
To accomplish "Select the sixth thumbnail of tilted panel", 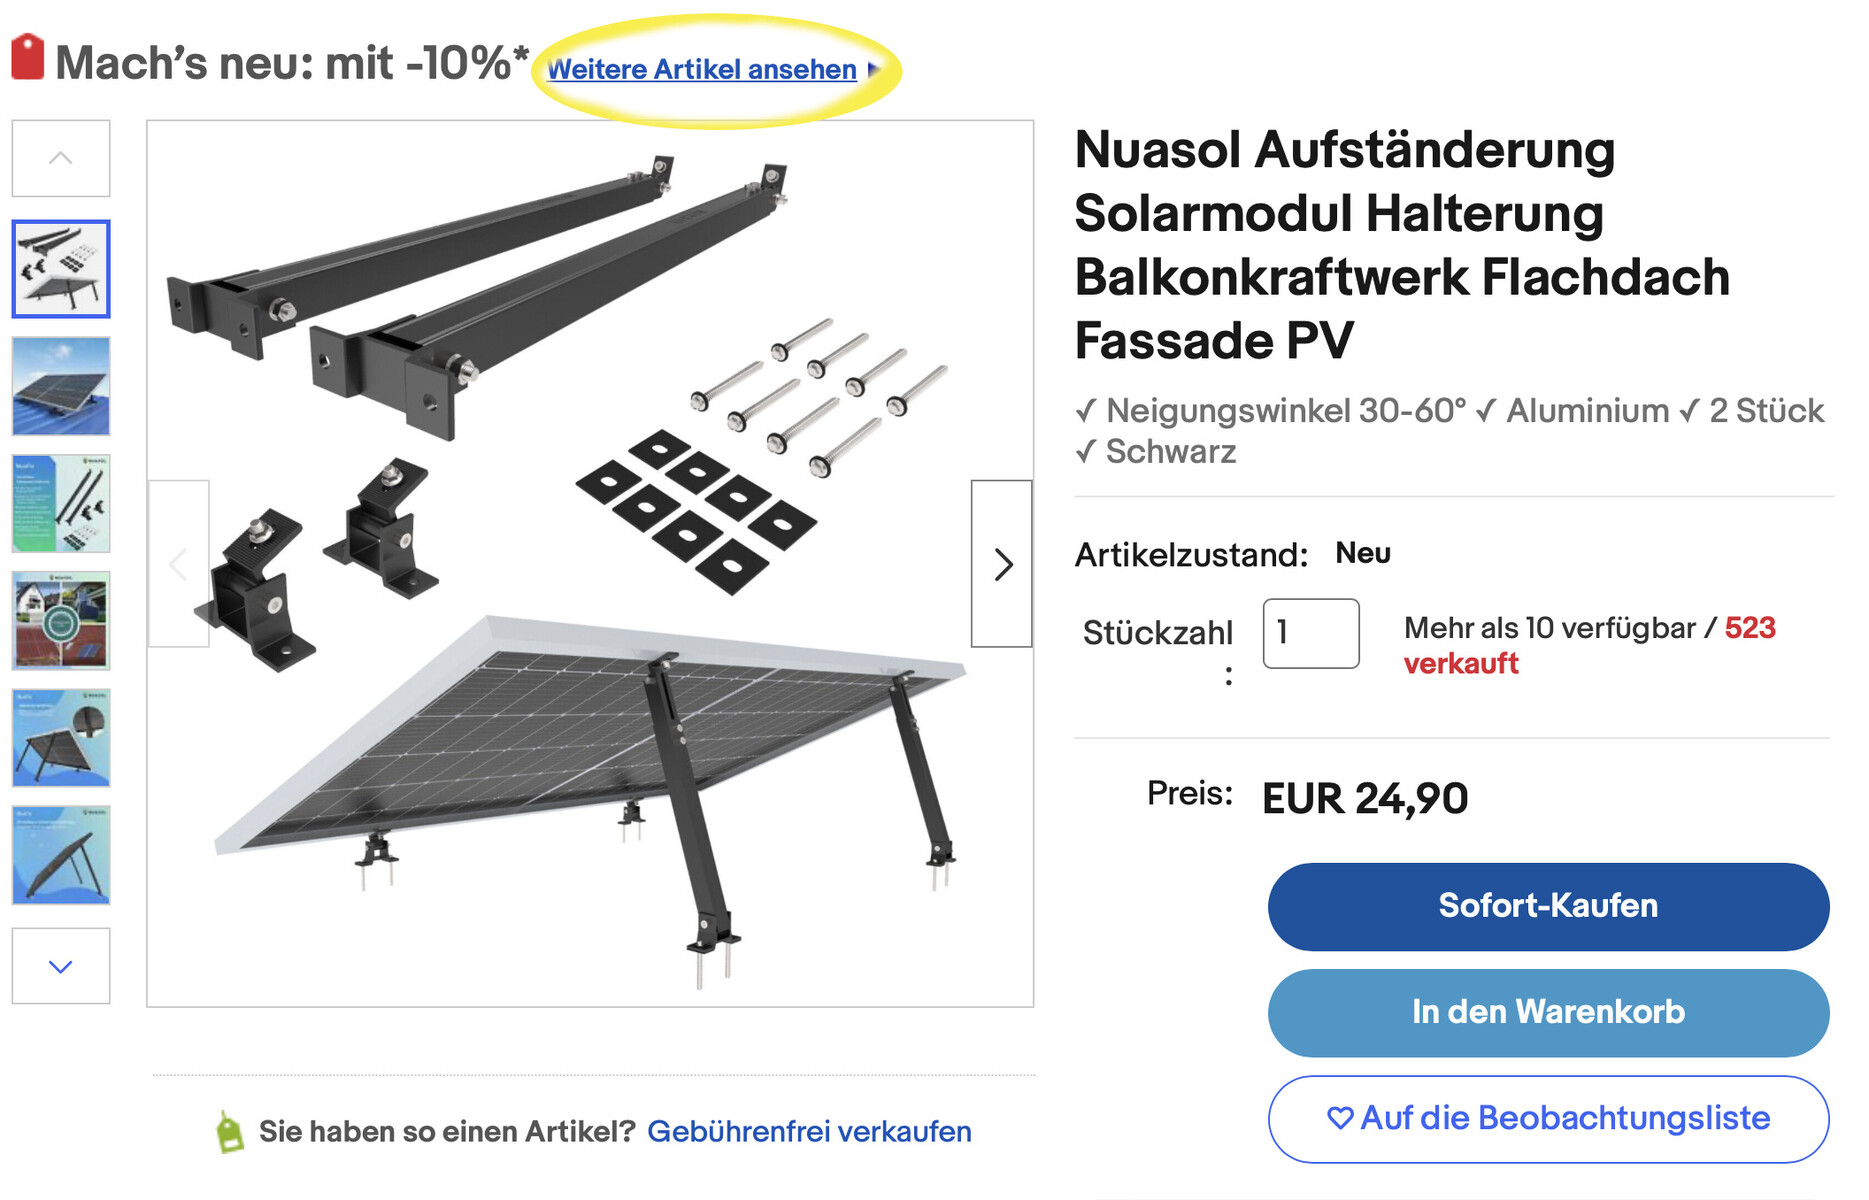I will coord(61,855).
